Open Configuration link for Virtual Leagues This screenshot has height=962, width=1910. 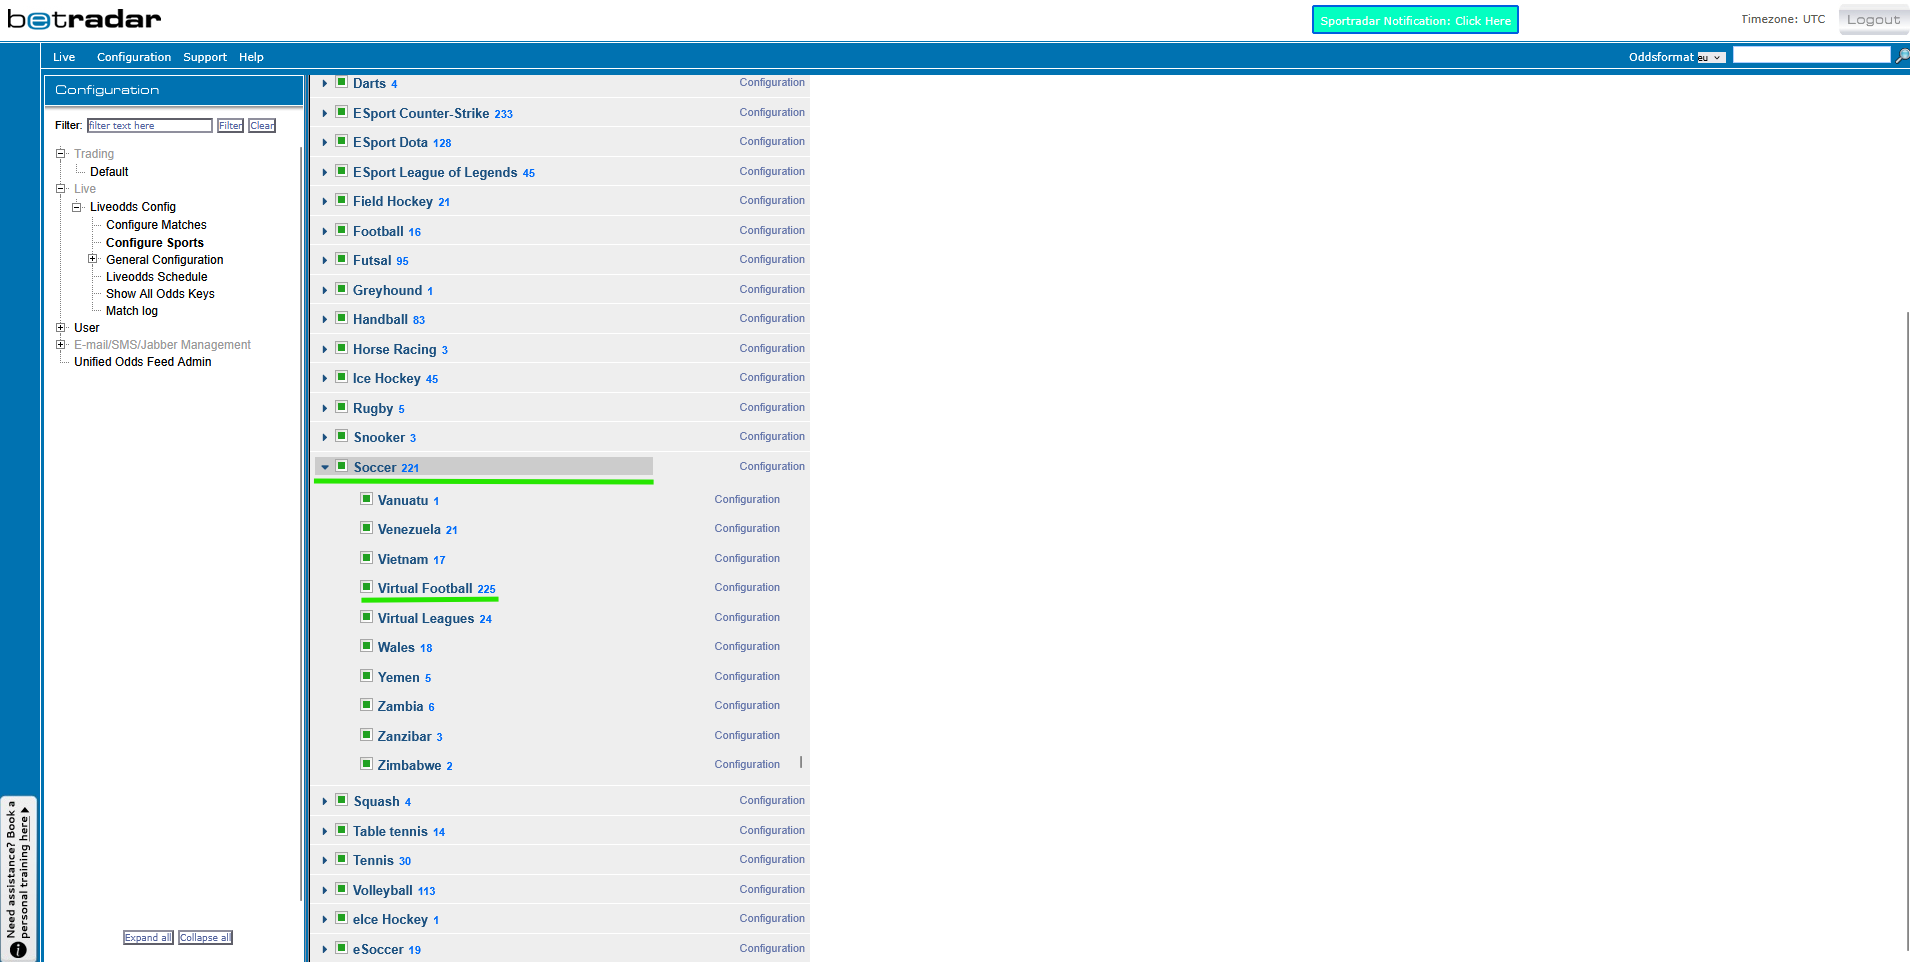[x=747, y=618]
